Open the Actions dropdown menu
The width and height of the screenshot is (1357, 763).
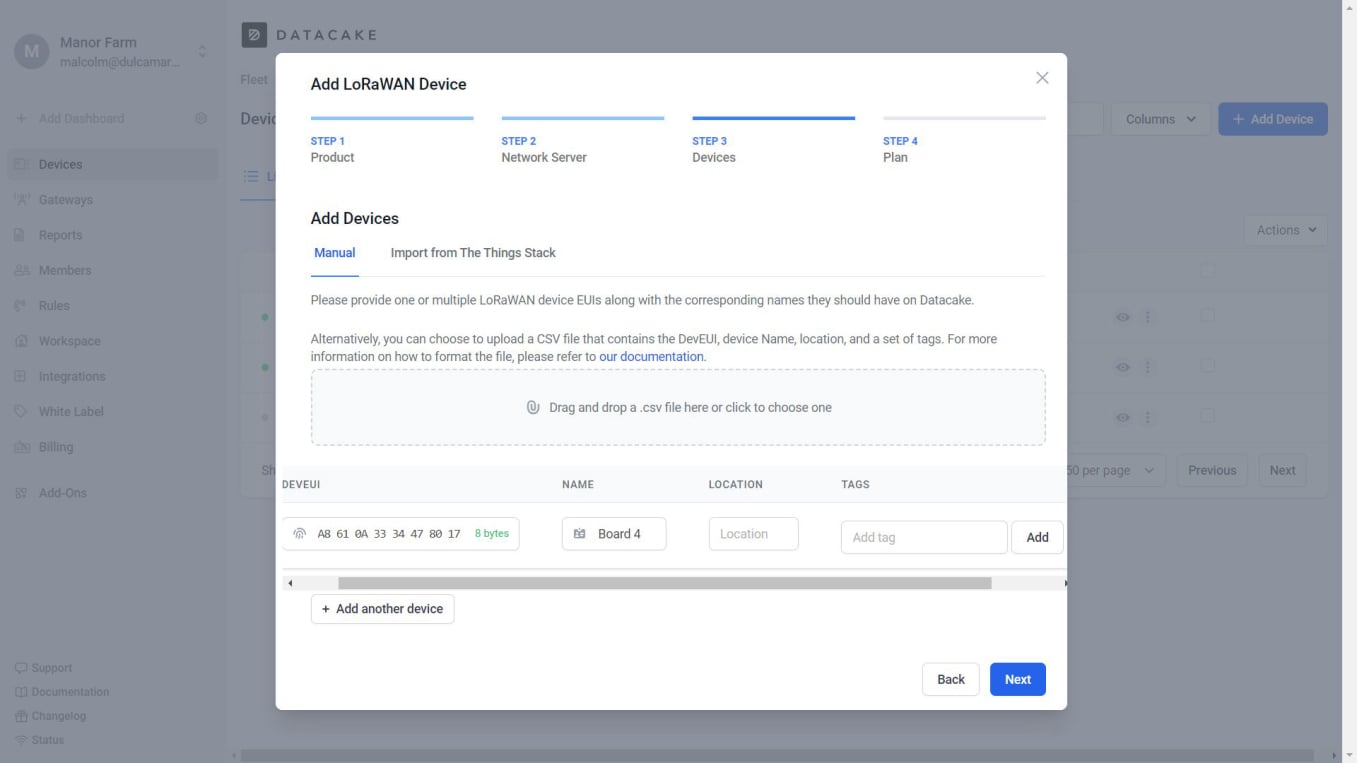pyautogui.click(x=1286, y=230)
